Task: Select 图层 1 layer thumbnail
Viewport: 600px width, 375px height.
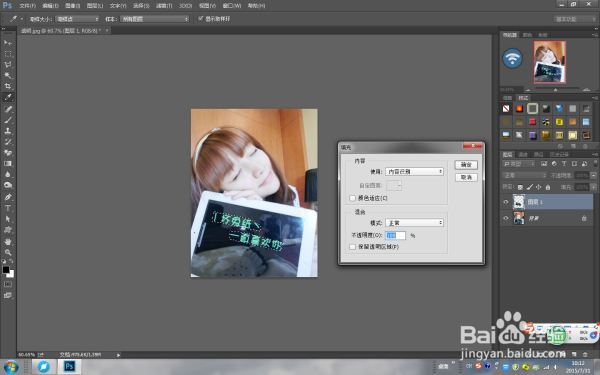Action: point(518,202)
